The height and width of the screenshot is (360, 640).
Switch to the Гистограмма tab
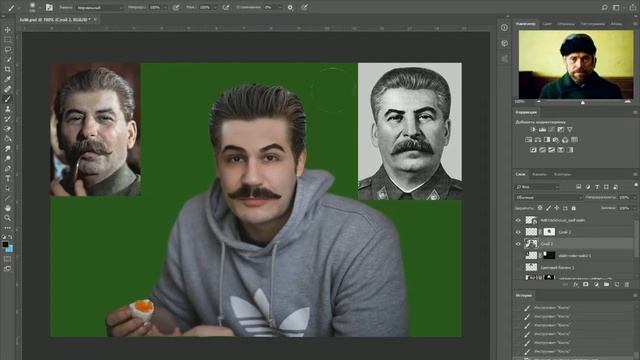click(x=593, y=24)
